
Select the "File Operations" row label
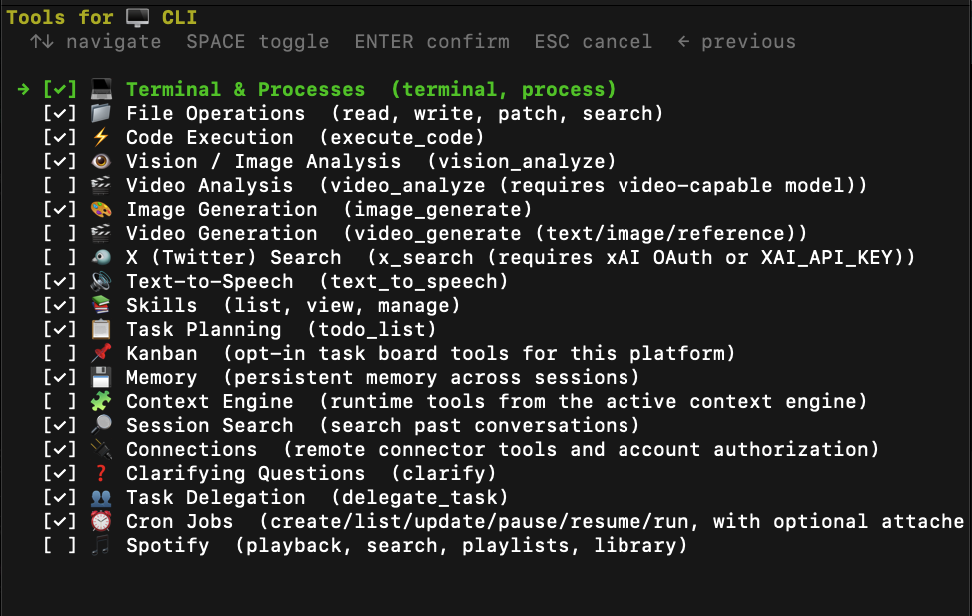click(x=216, y=113)
